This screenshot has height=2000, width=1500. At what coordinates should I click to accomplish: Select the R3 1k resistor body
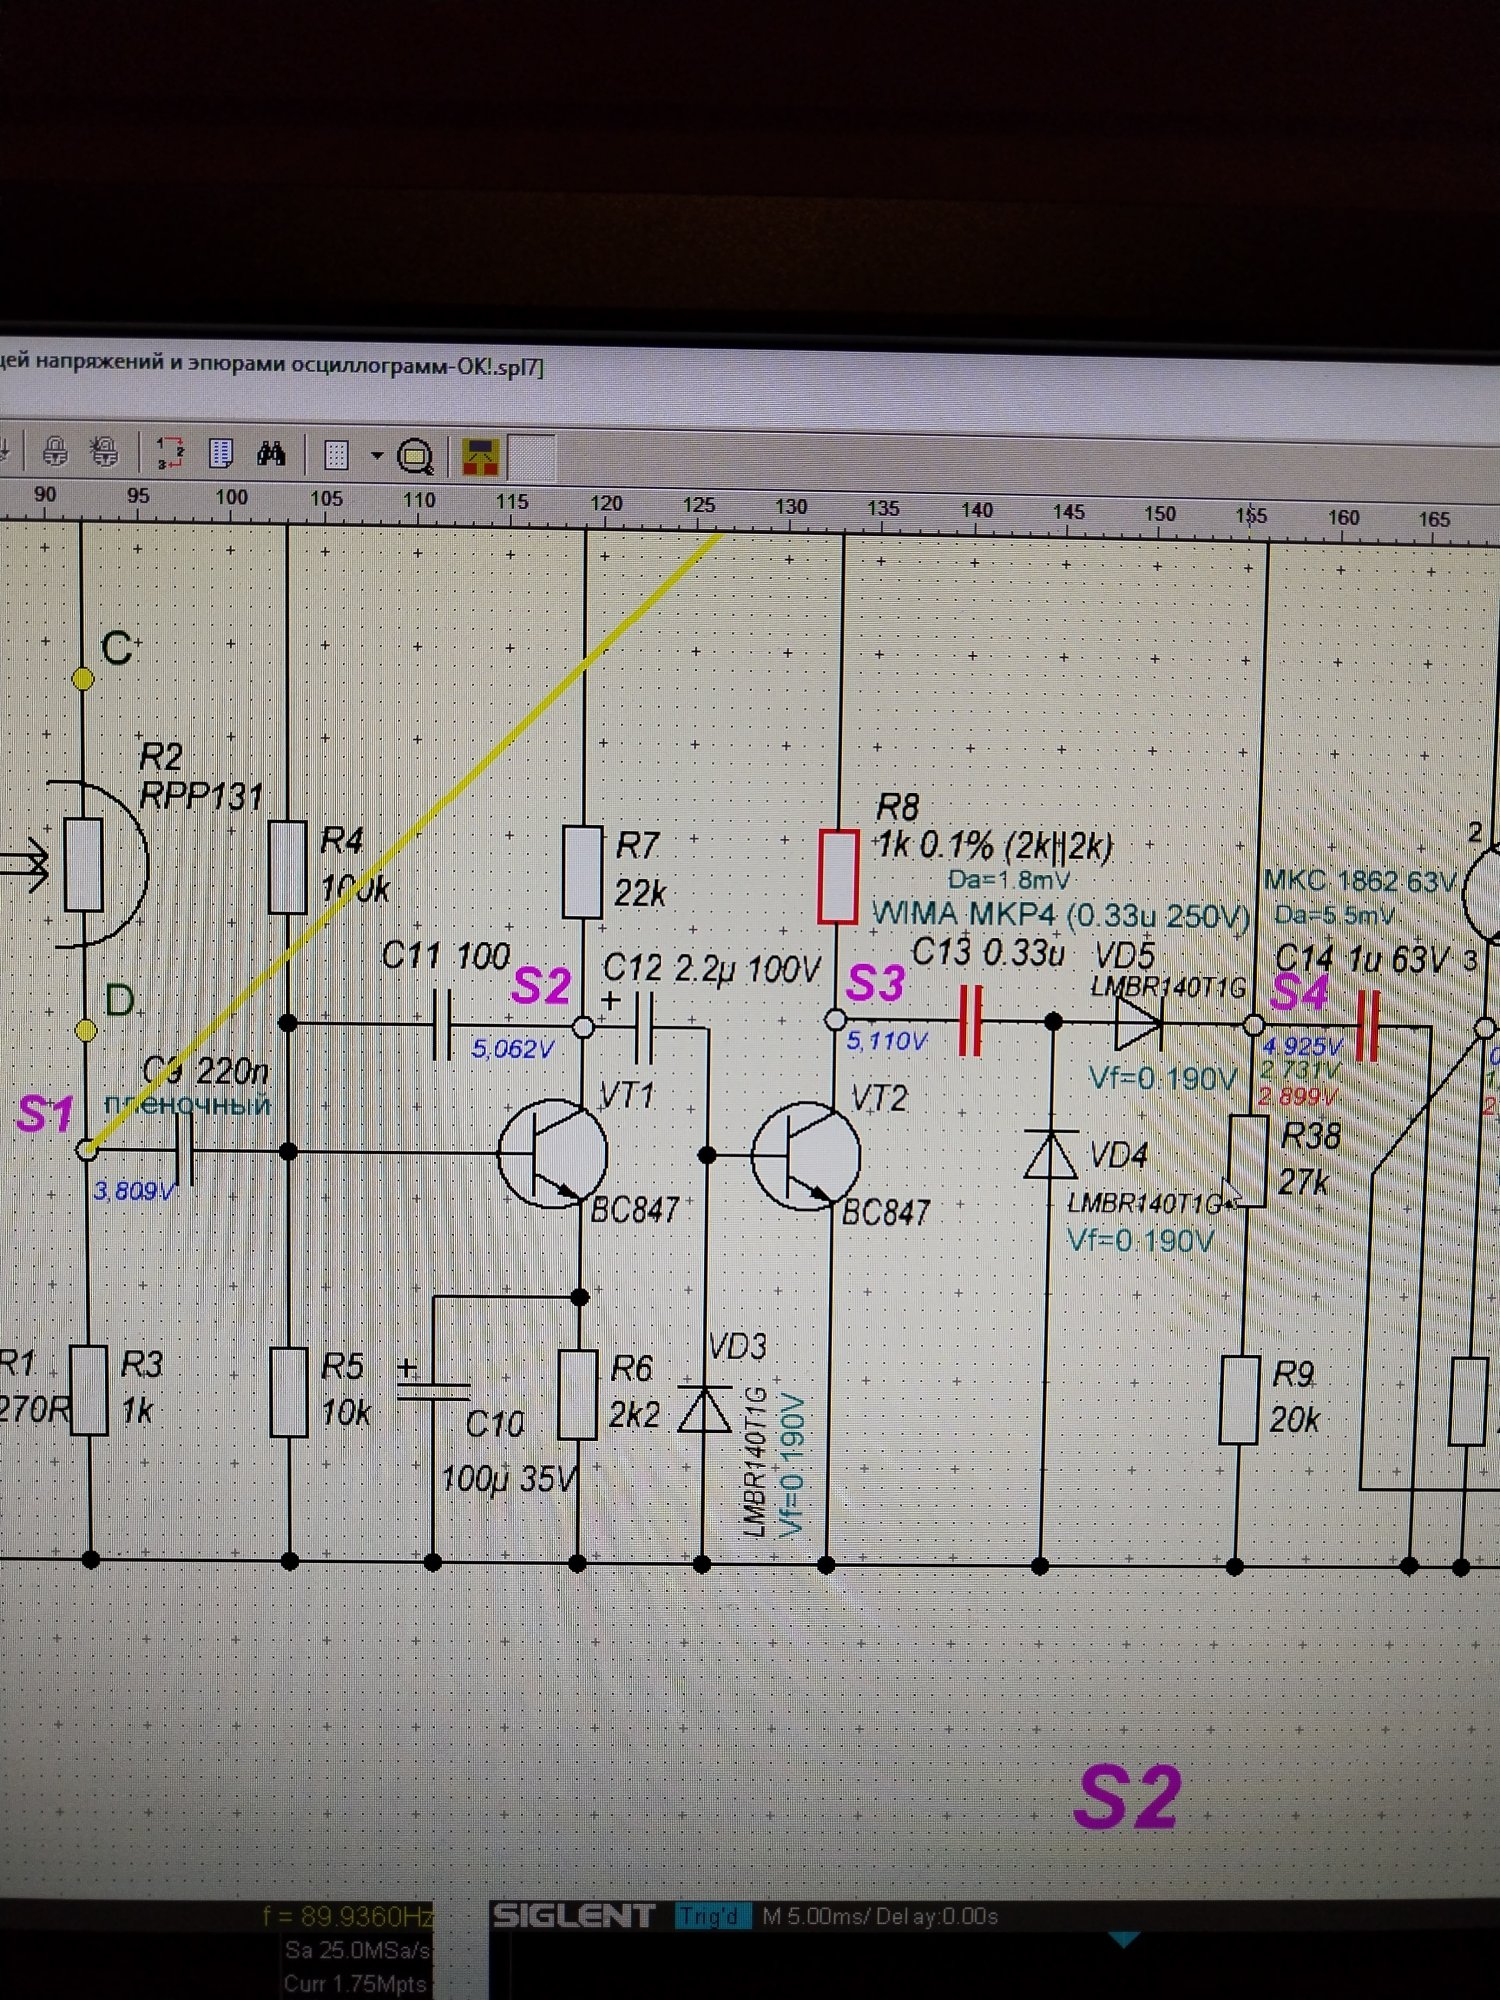[88, 1390]
